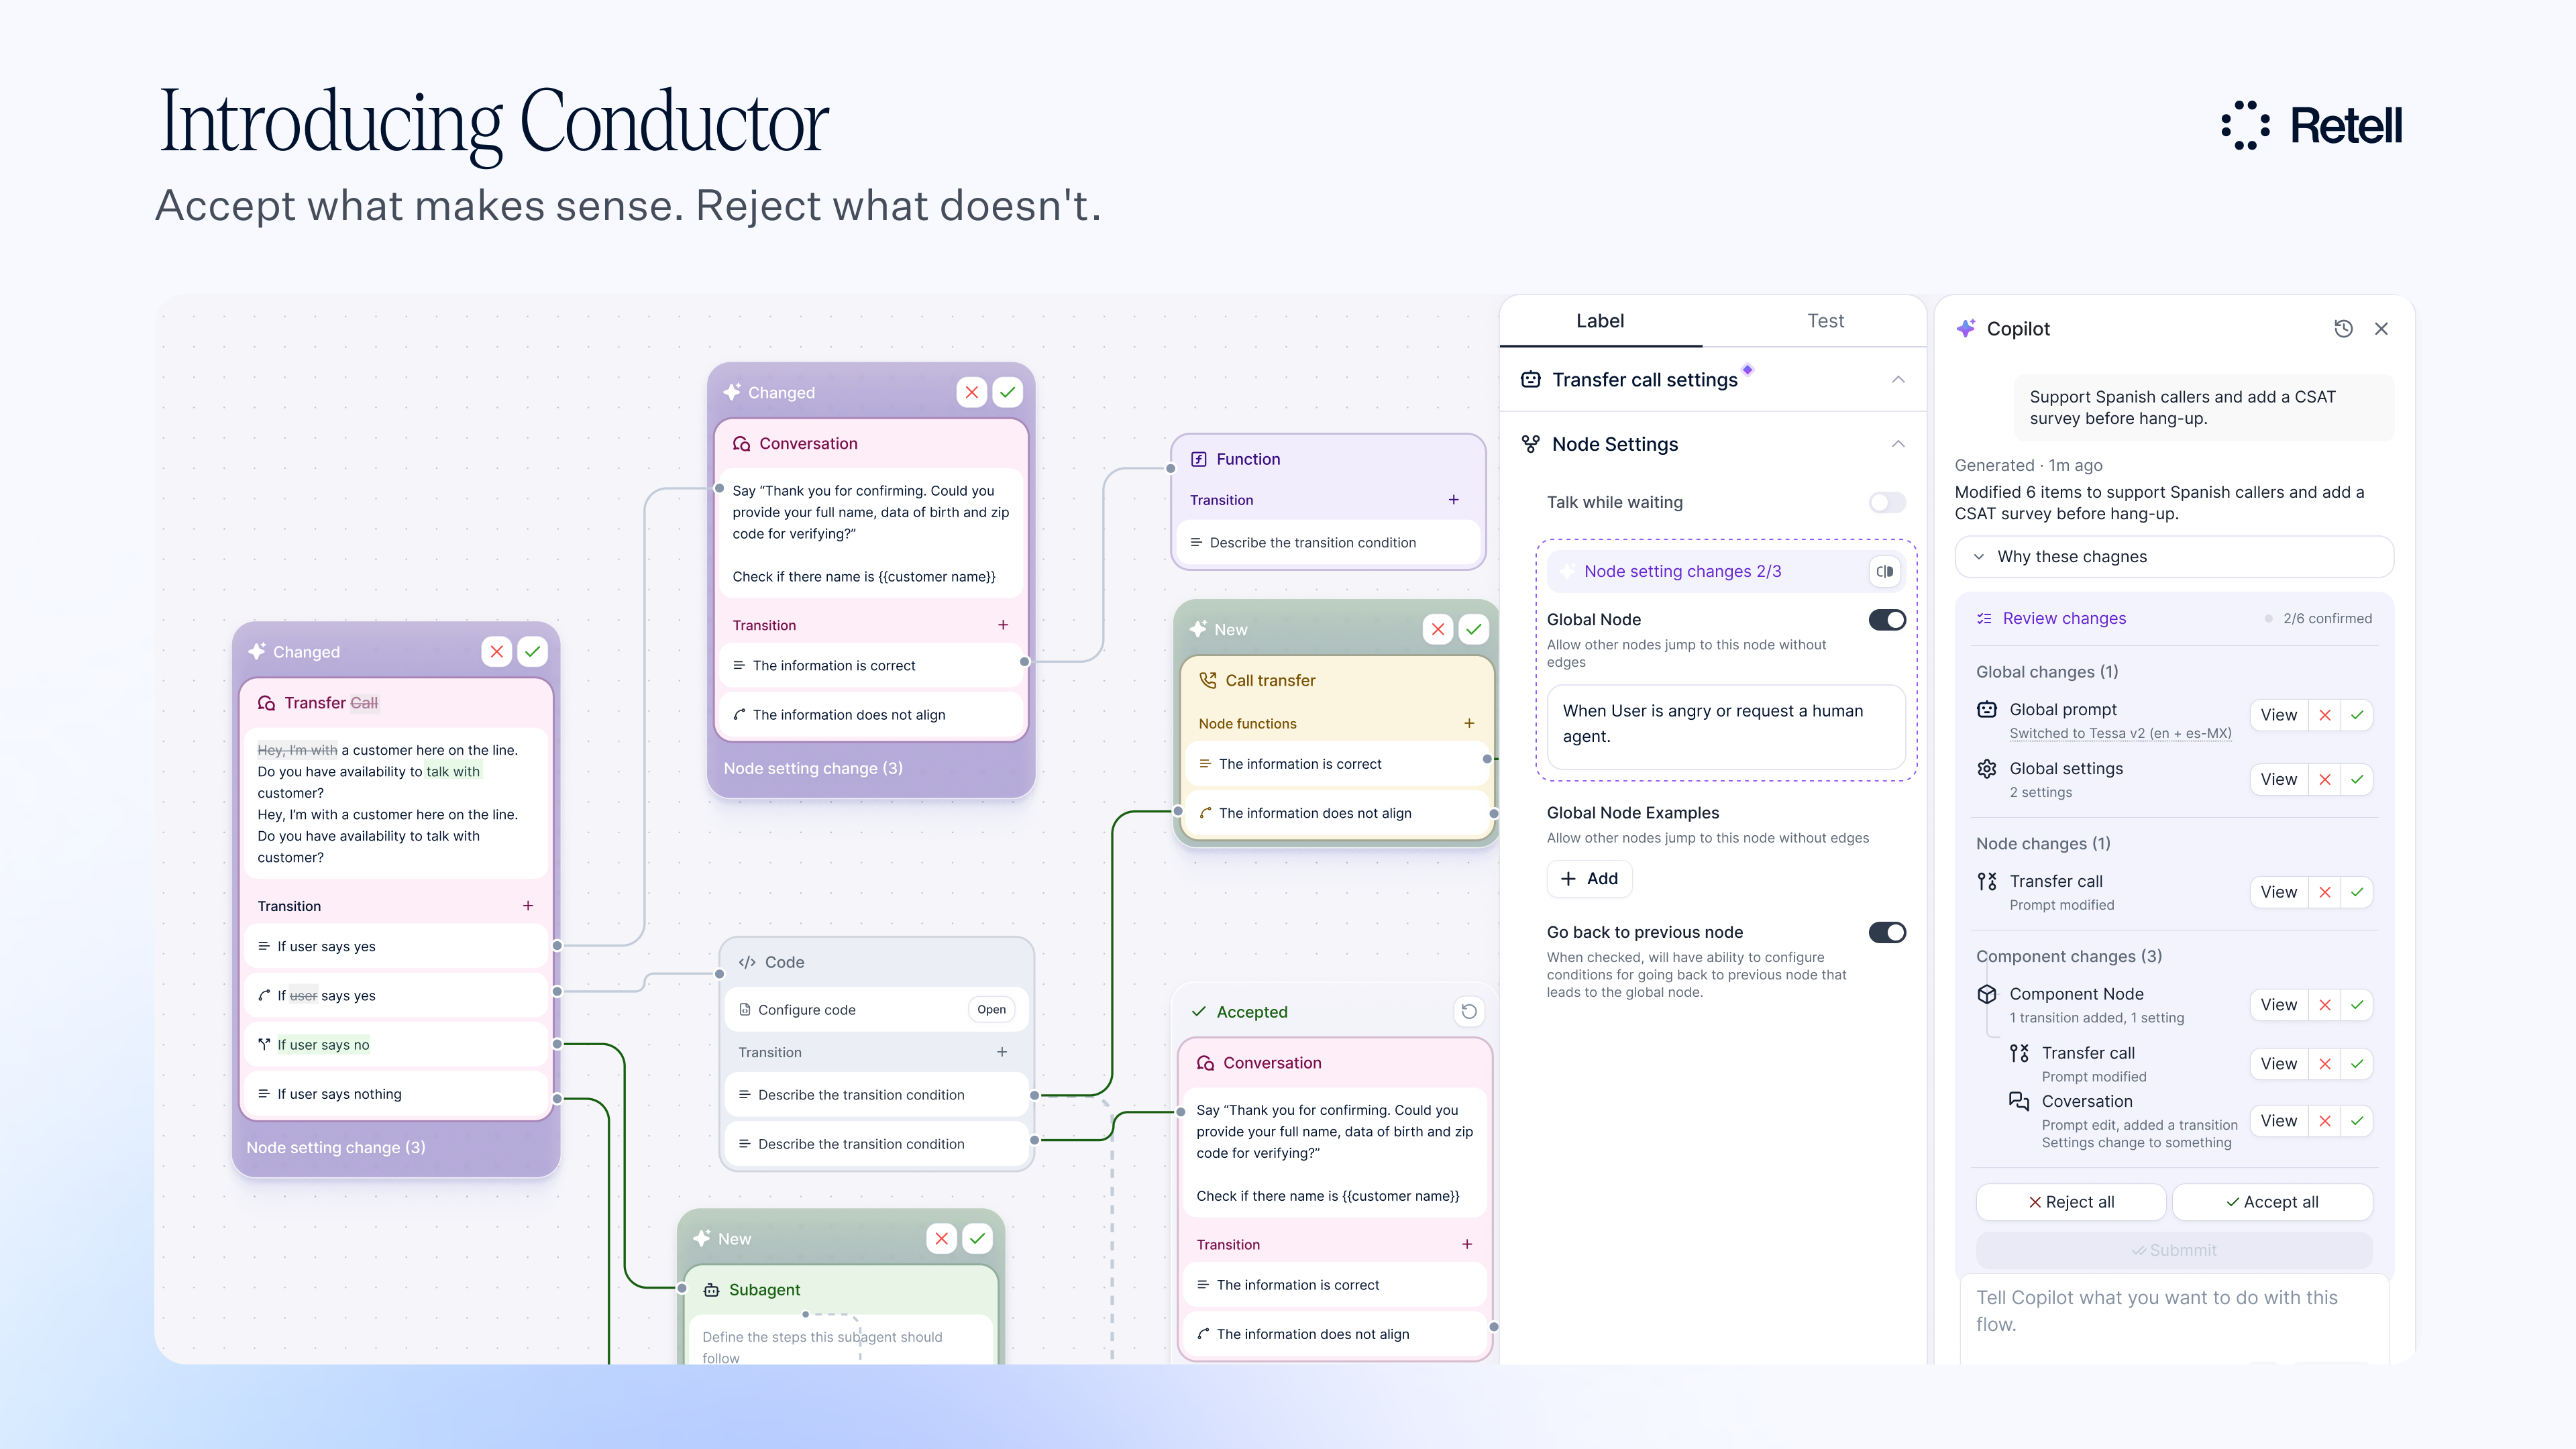Click Reject all changes
The height and width of the screenshot is (1449, 2576).
pos(2071,1202)
